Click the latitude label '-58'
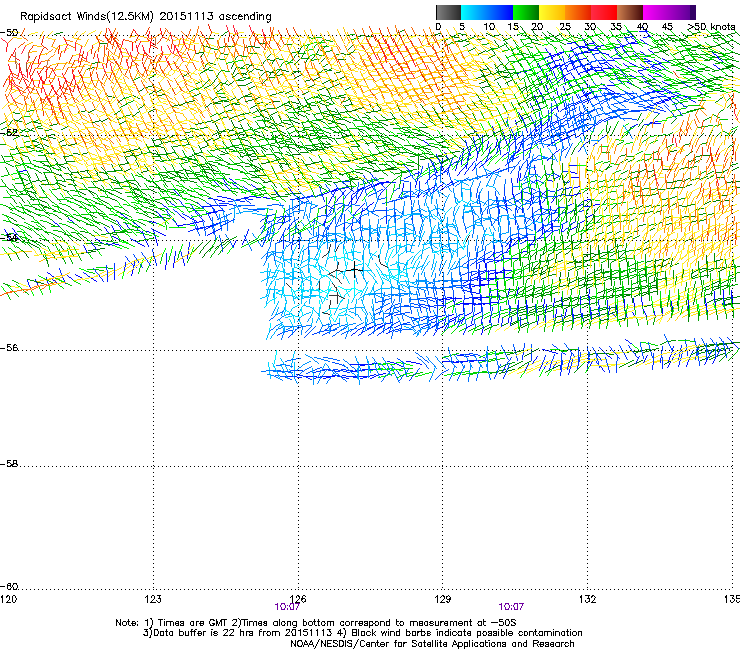 point(9,464)
